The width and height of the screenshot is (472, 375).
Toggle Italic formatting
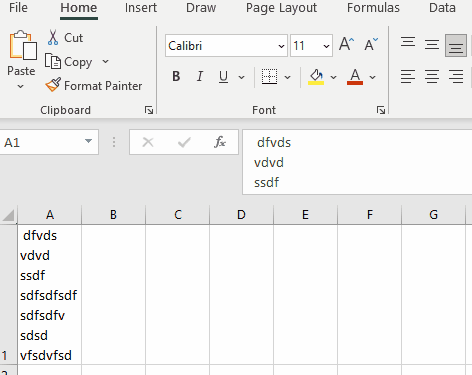coord(199,77)
